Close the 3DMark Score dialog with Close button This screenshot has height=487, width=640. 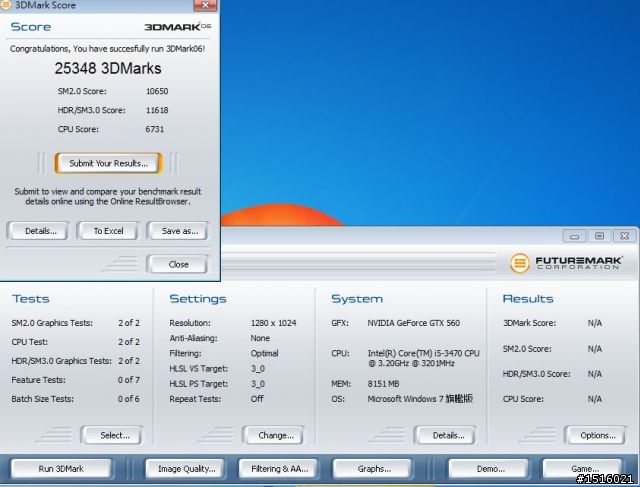pyautogui.click(x=178, y=264)
